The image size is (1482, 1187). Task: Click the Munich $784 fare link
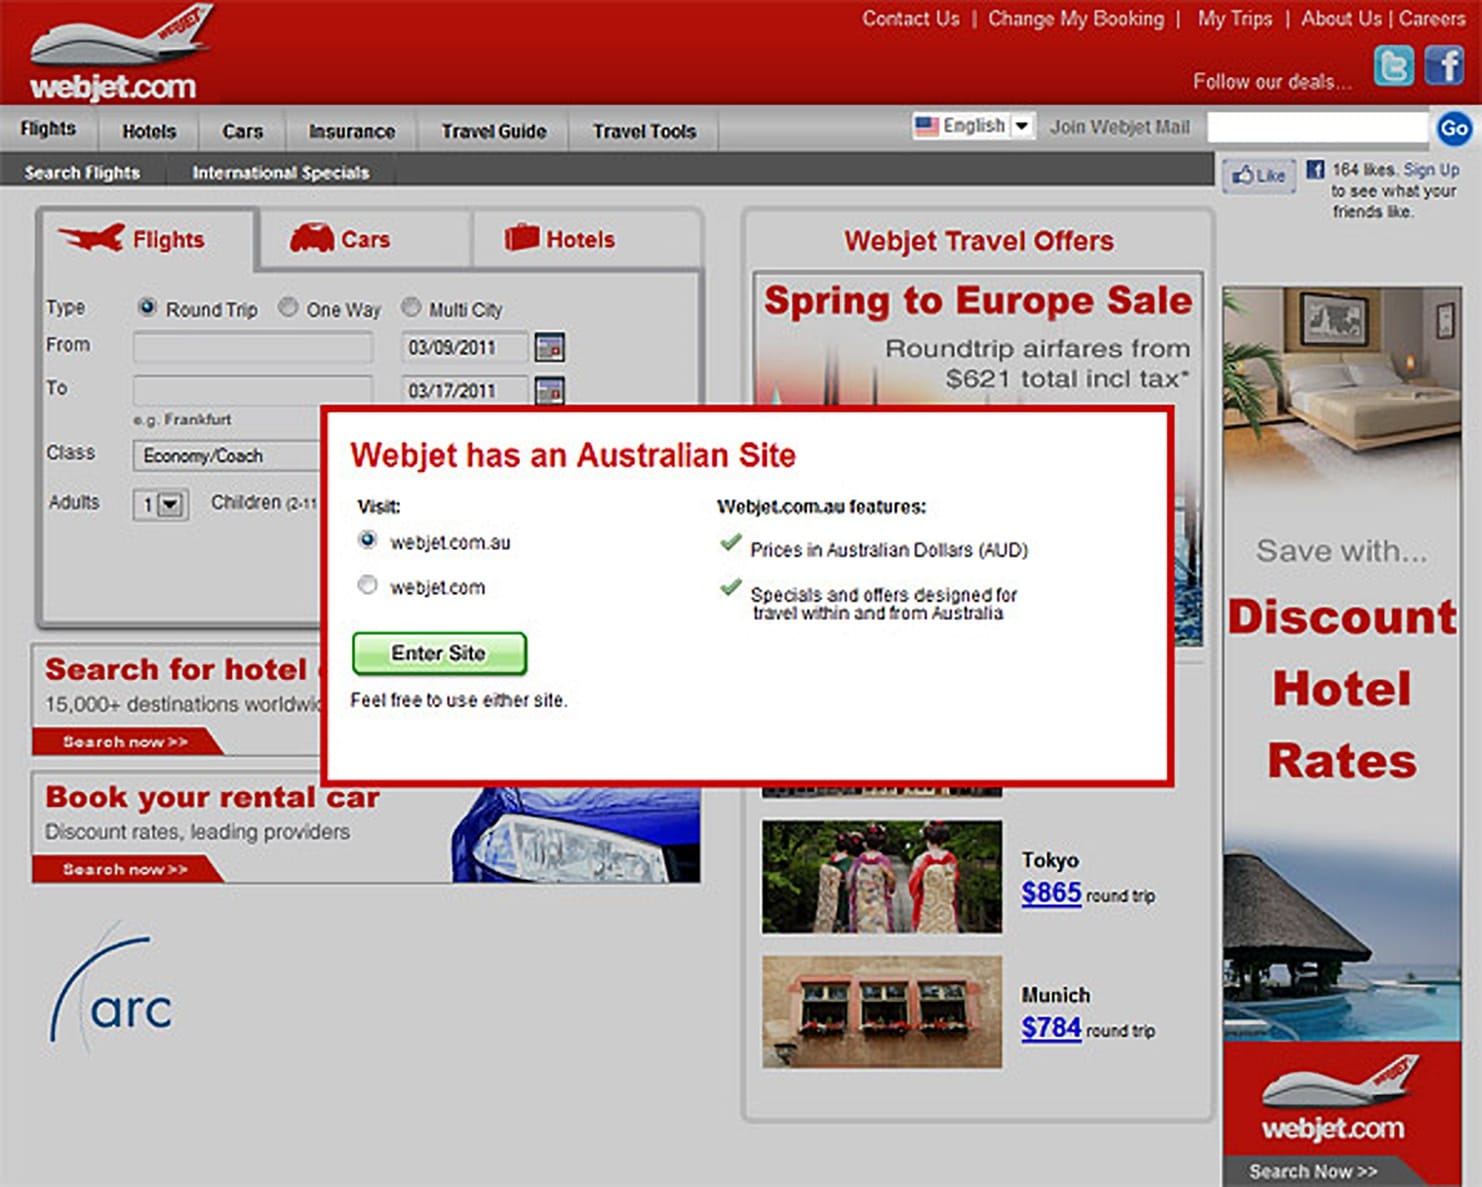(x=1051, y=1027)
